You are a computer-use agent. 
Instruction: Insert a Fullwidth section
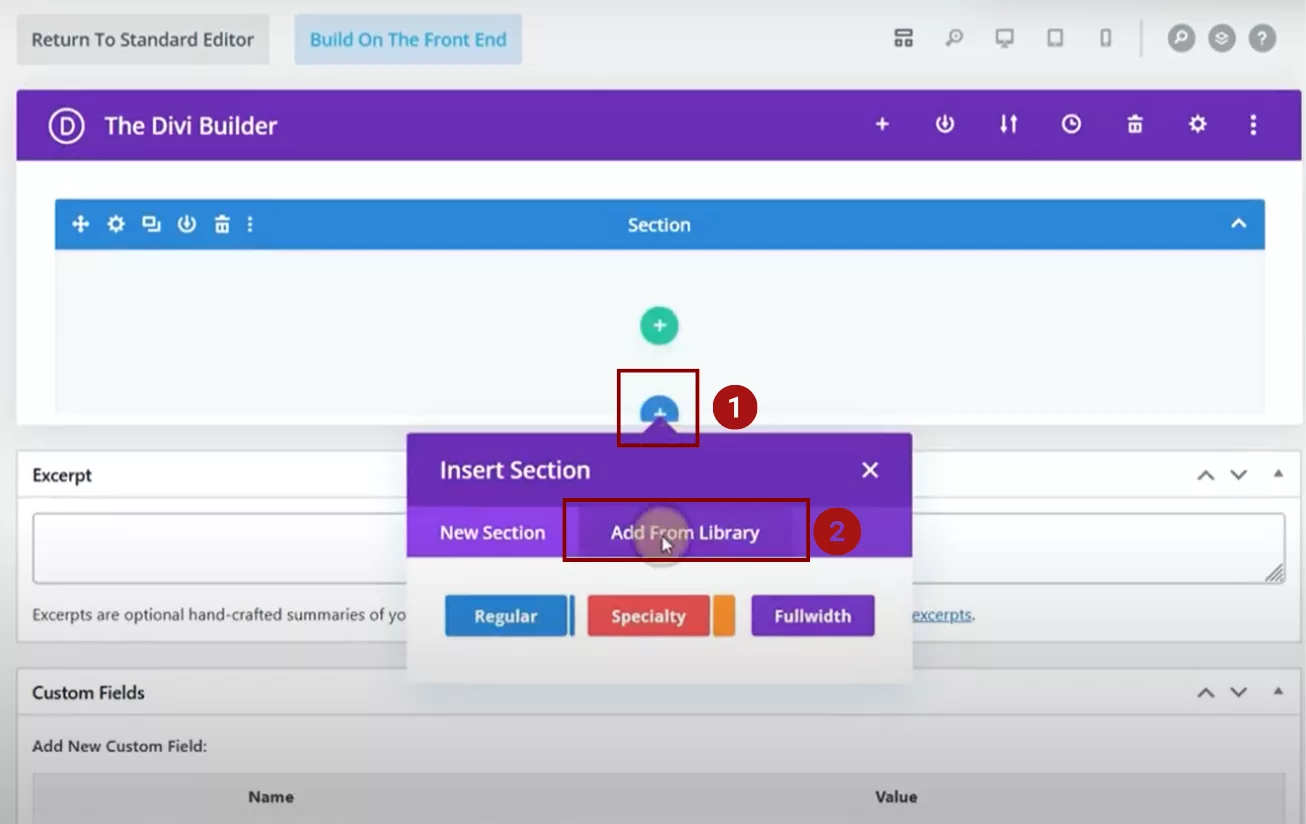point(813,616)
